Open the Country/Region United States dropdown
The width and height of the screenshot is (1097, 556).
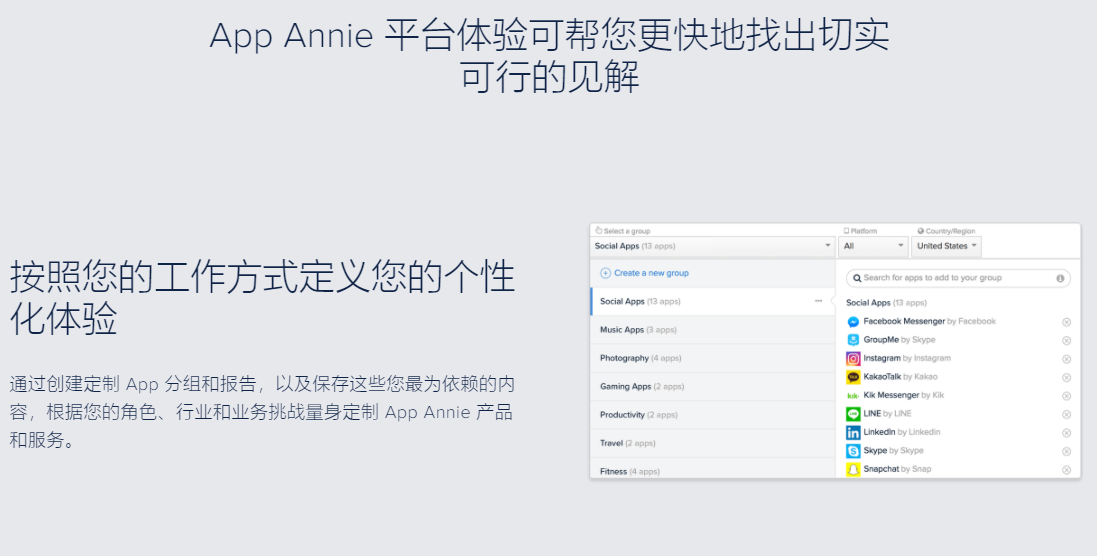pos(946,246)
